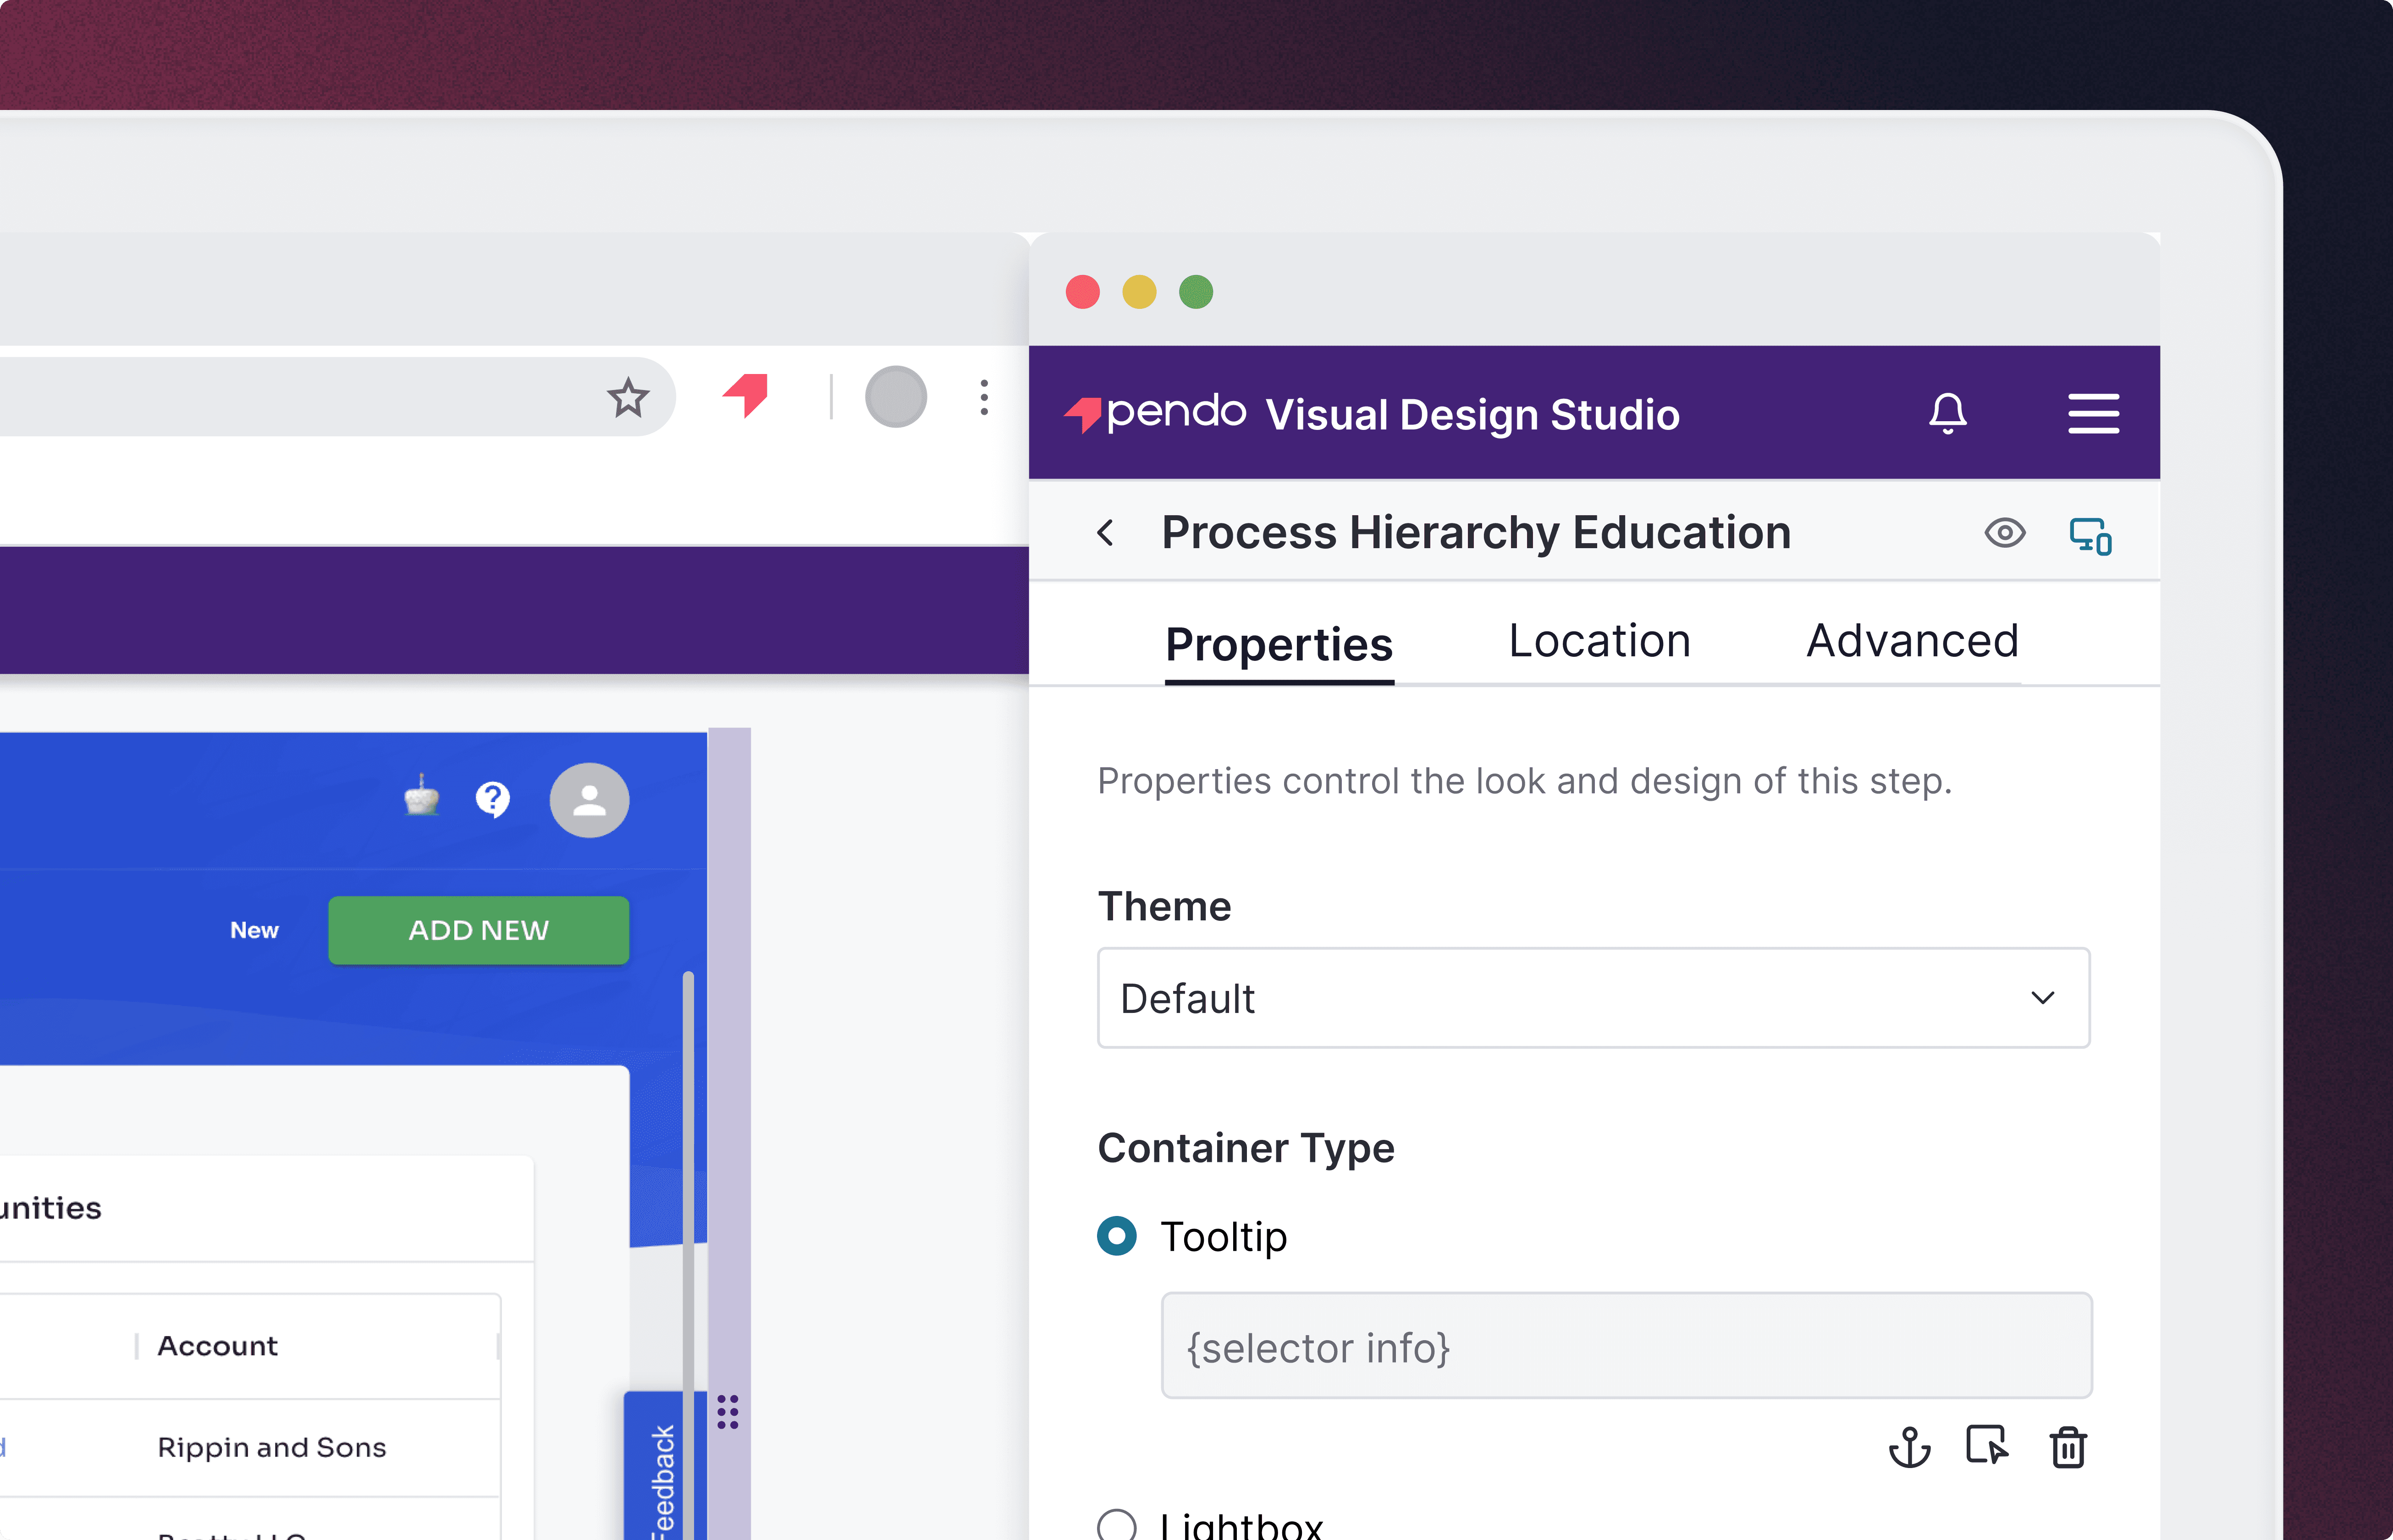Click the notification bell icon
This screenshot has height=1540, width=2393.
(1947, 413)
